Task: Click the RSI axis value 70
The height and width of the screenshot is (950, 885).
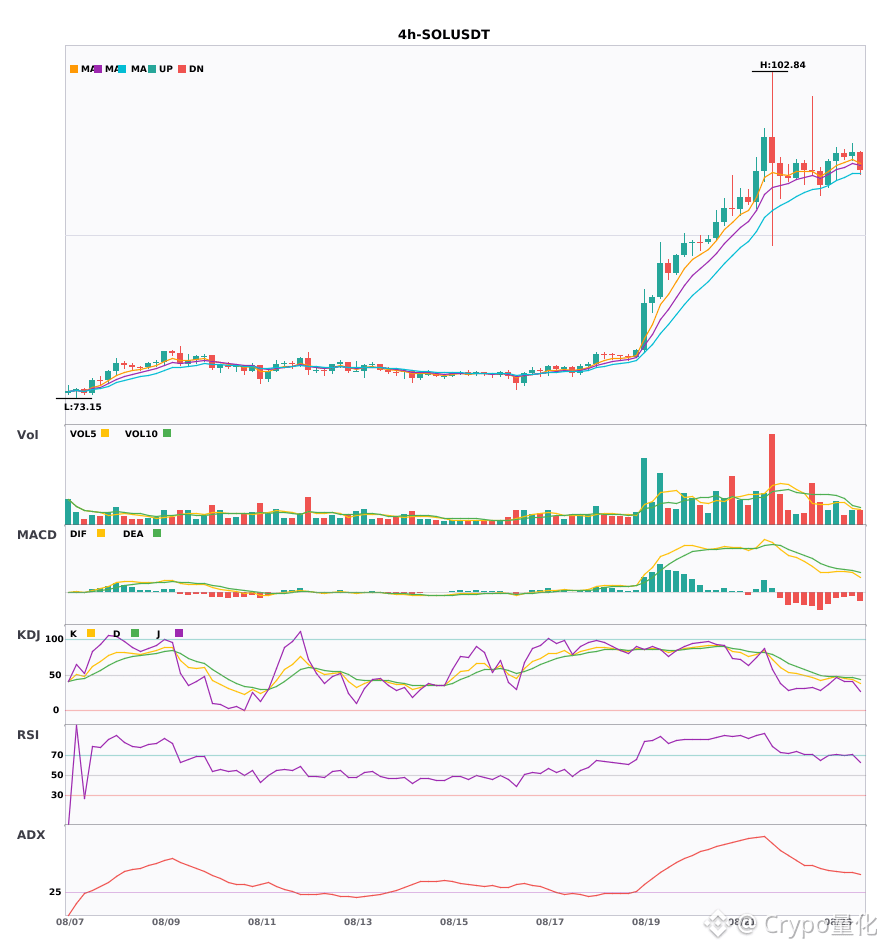Action: [x=58, y=755]
